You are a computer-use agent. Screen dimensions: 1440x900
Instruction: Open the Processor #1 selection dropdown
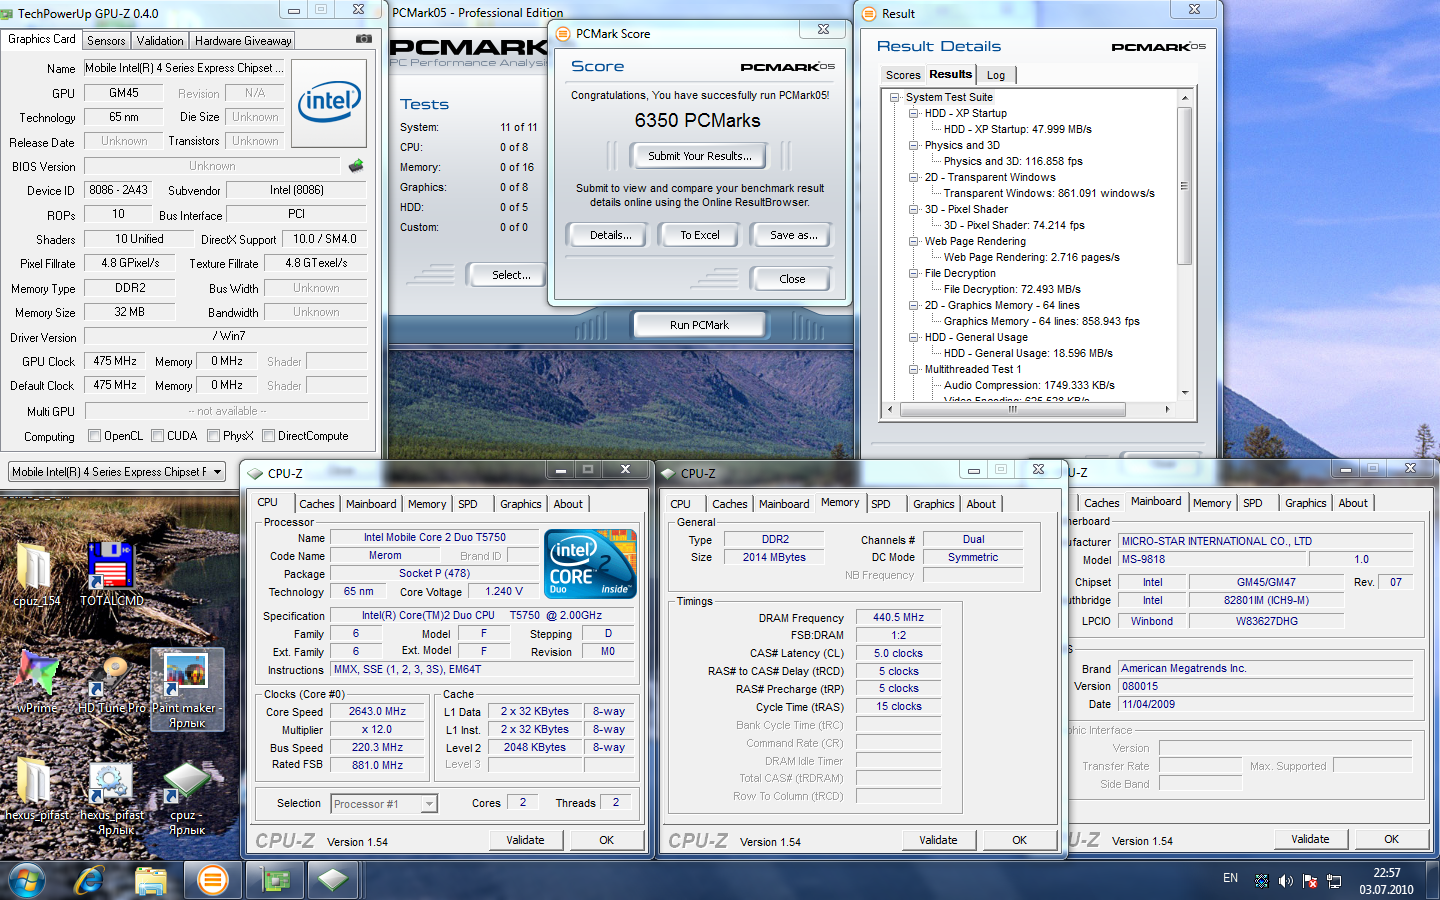384,803
